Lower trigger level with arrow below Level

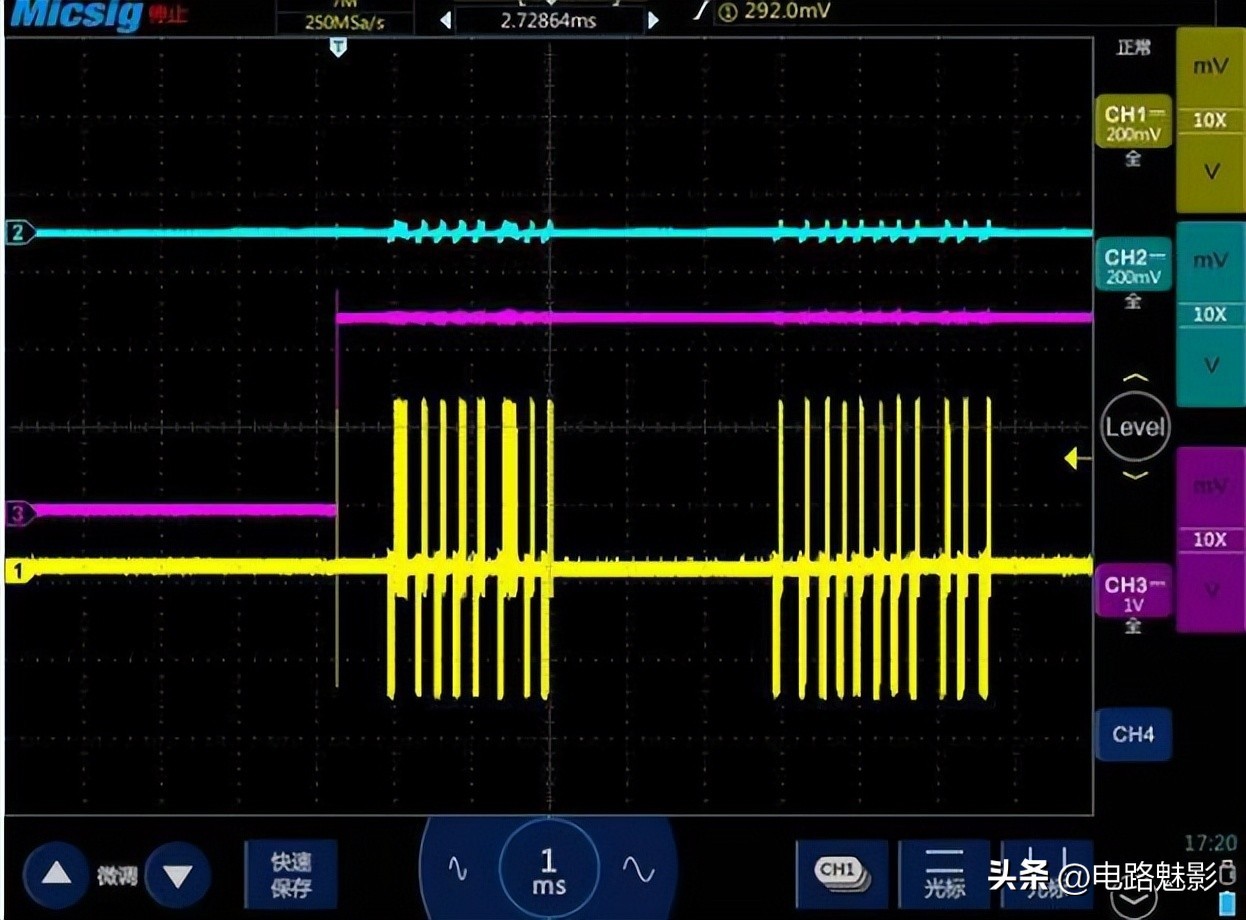click(x=1135, y=475)
